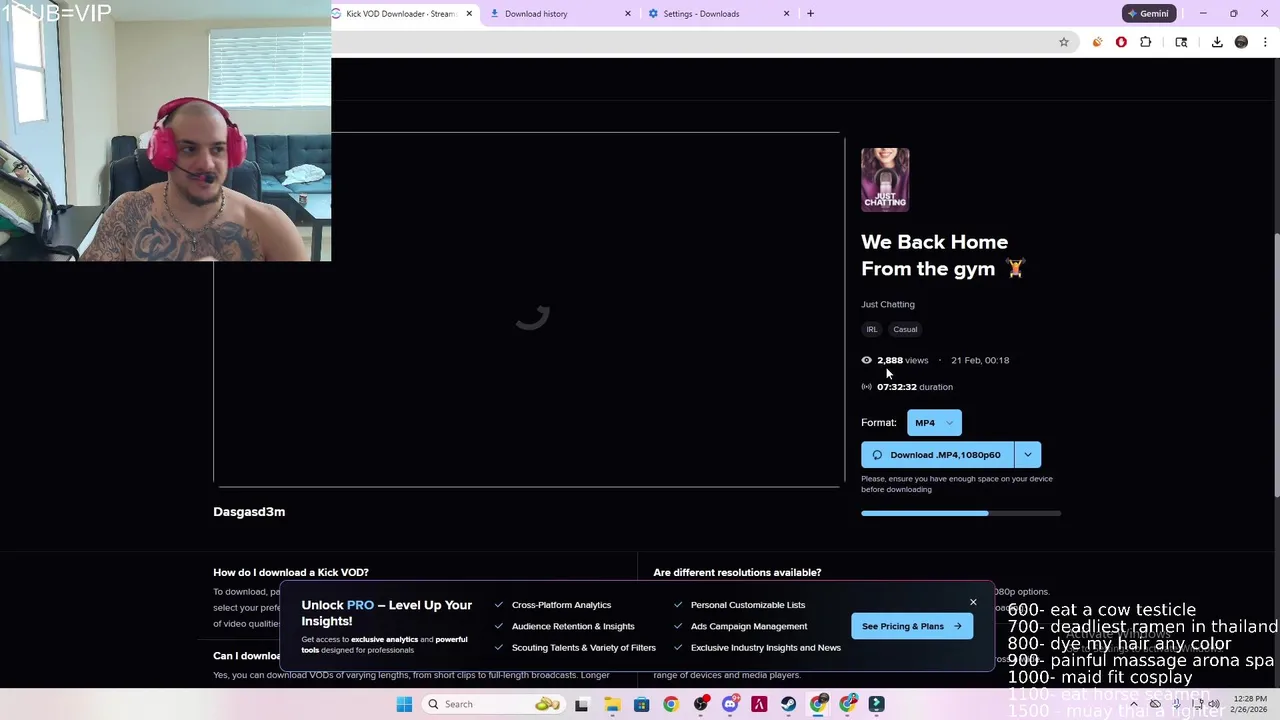This screenshot has height=720, width=1280.
Task: Click 'Cross-Platform Analytics' feature text
Action: (561, 605)
